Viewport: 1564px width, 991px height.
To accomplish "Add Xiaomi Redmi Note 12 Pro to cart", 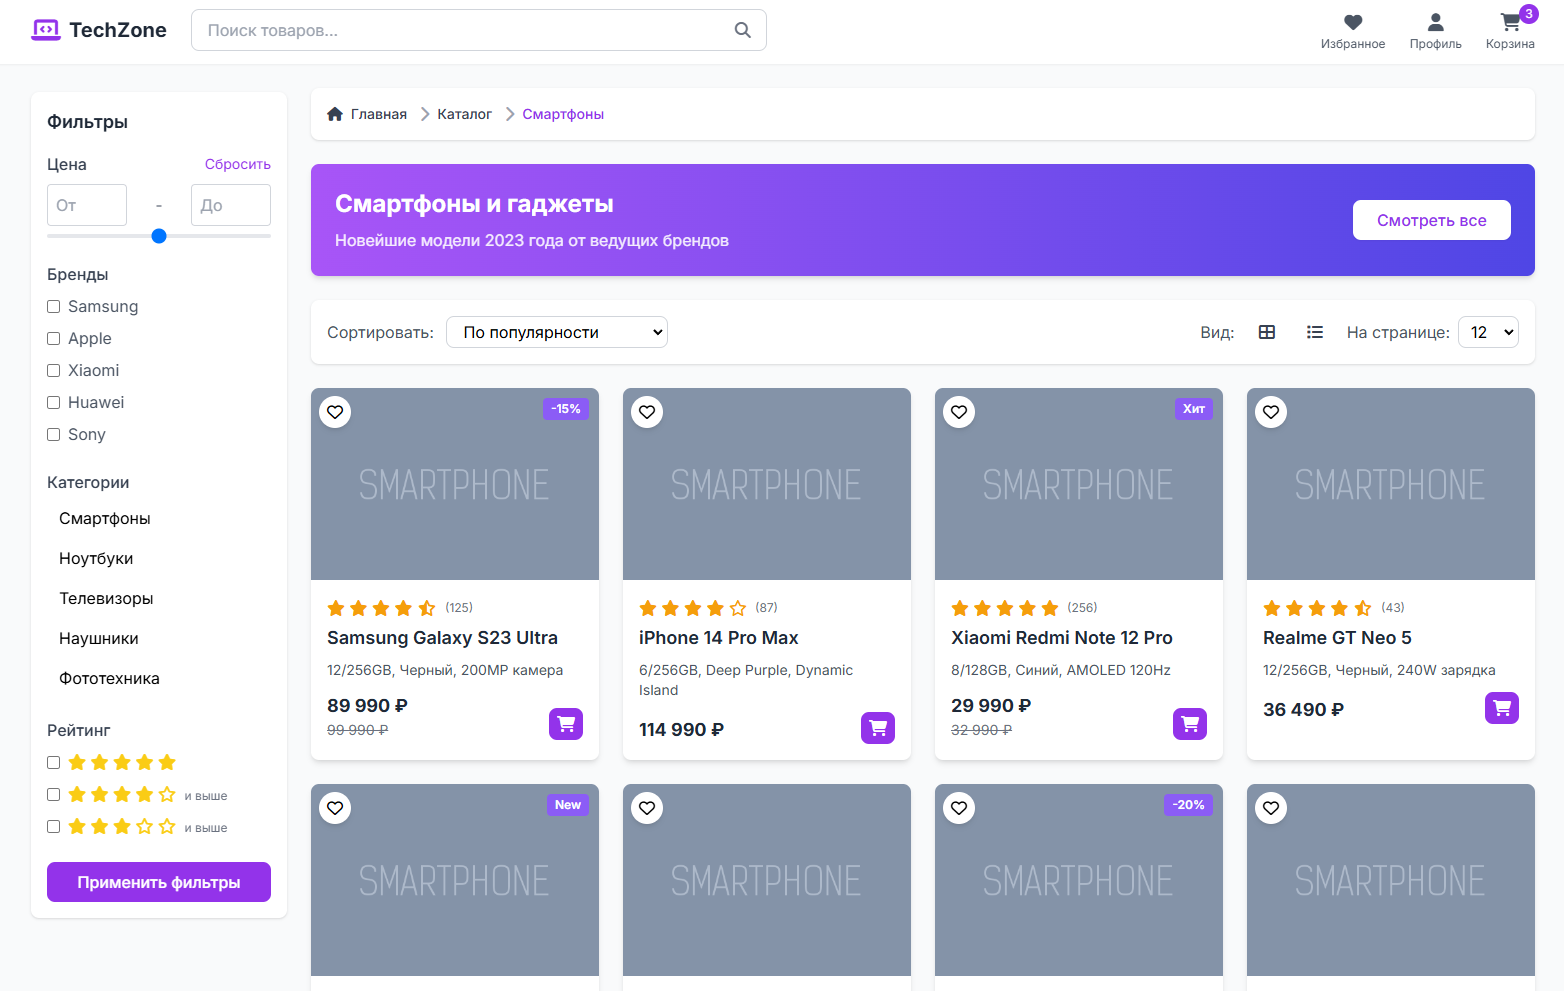I will tap(1190, 724).
